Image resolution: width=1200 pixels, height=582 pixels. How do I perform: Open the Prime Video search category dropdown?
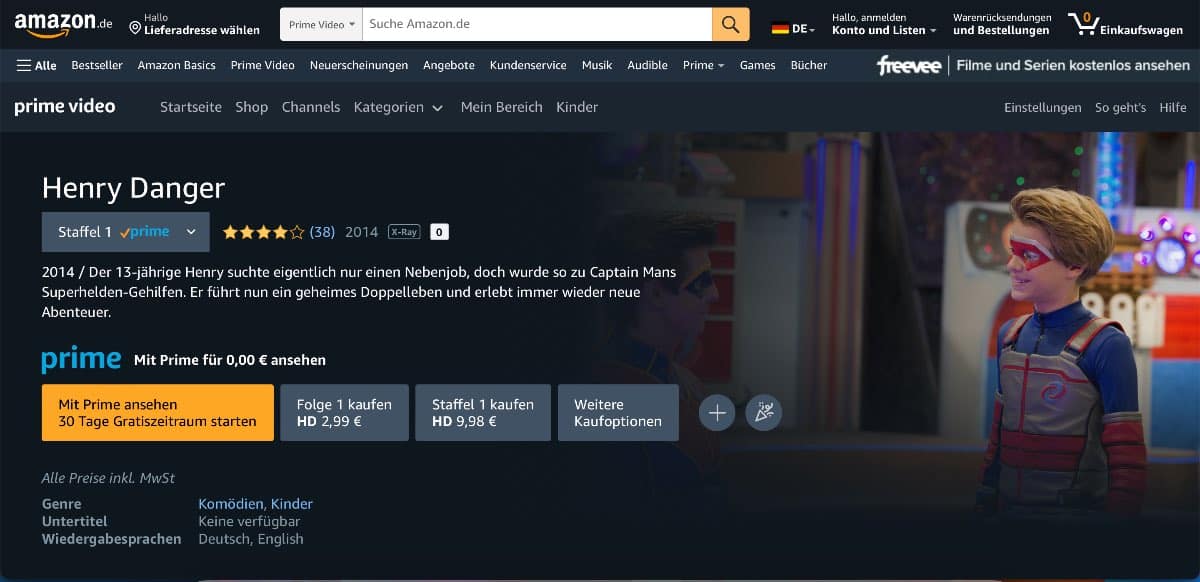322,24
